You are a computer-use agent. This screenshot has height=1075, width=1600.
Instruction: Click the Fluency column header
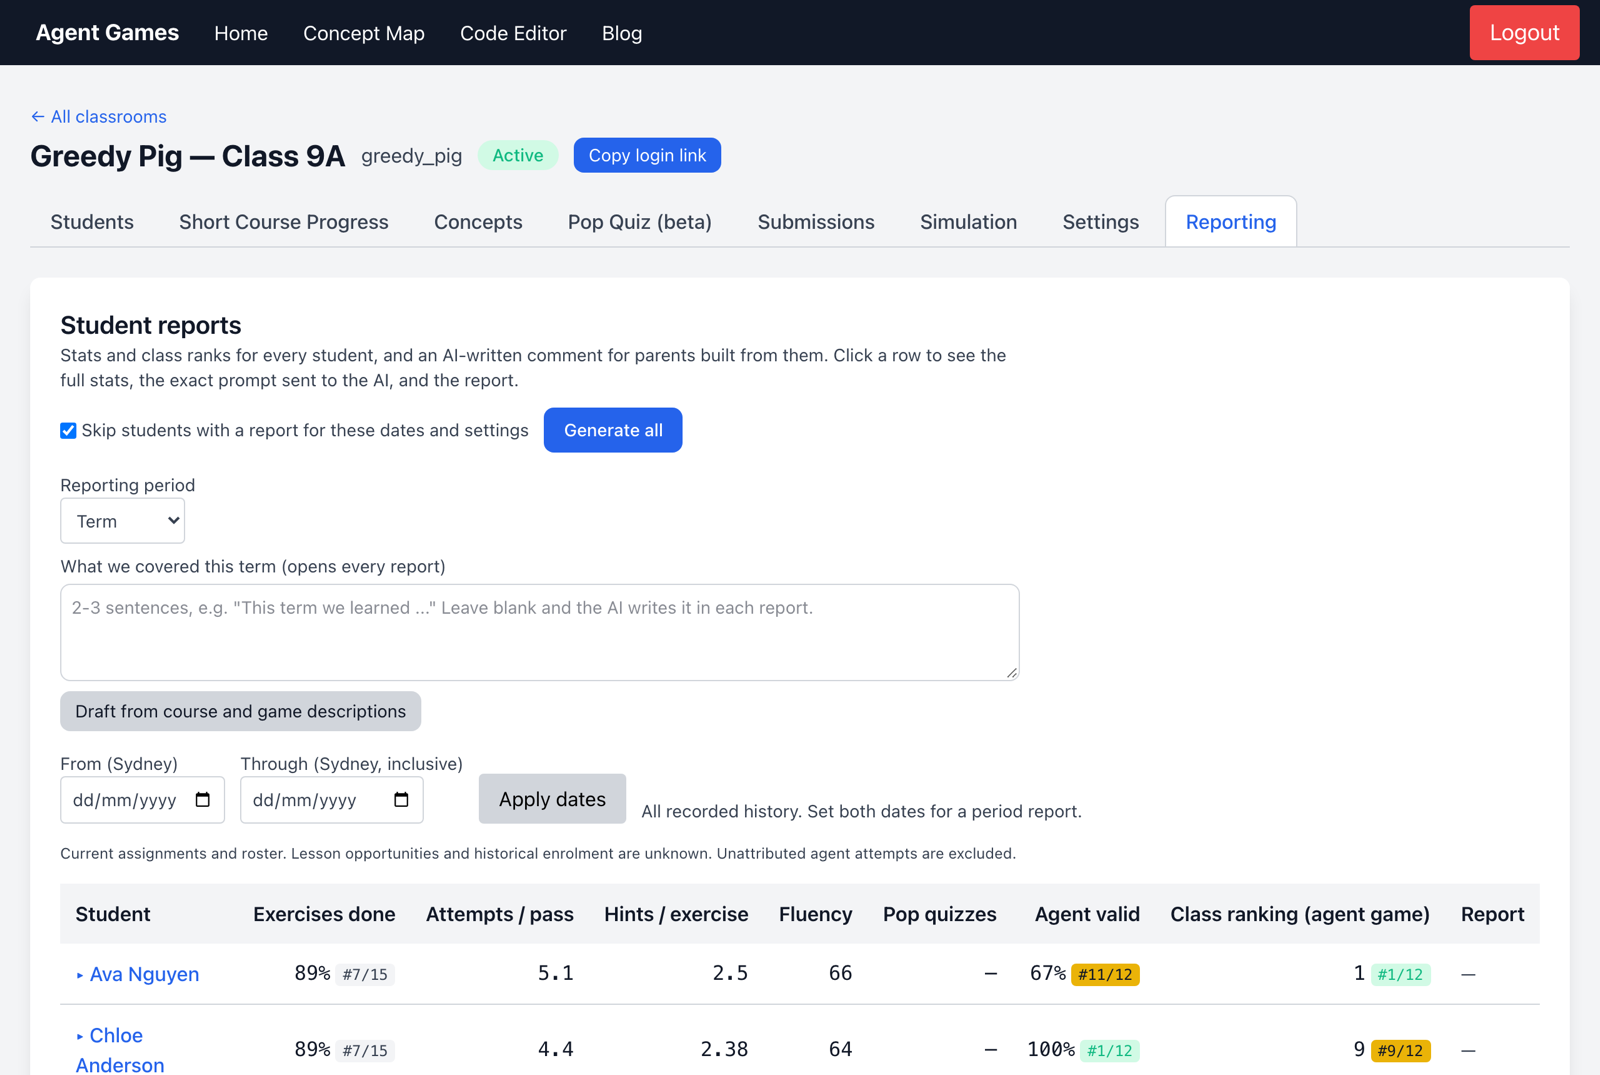pyautogui.click(x=816, y=914)
